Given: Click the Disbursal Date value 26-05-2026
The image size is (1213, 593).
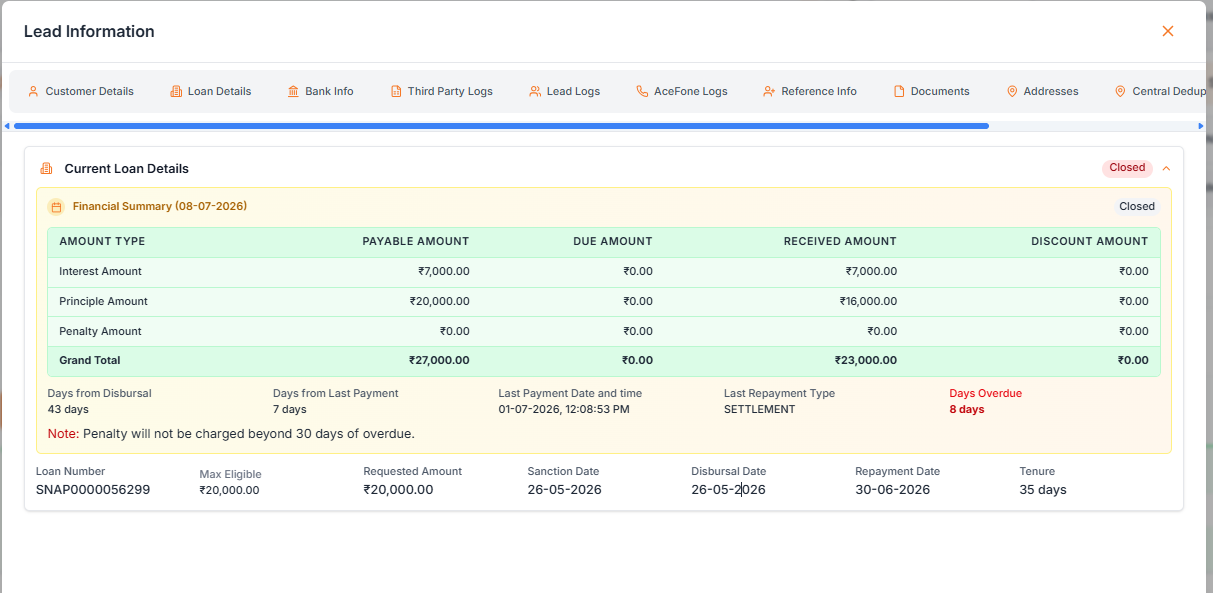Looking at the screenshot, I should (728, 490).
